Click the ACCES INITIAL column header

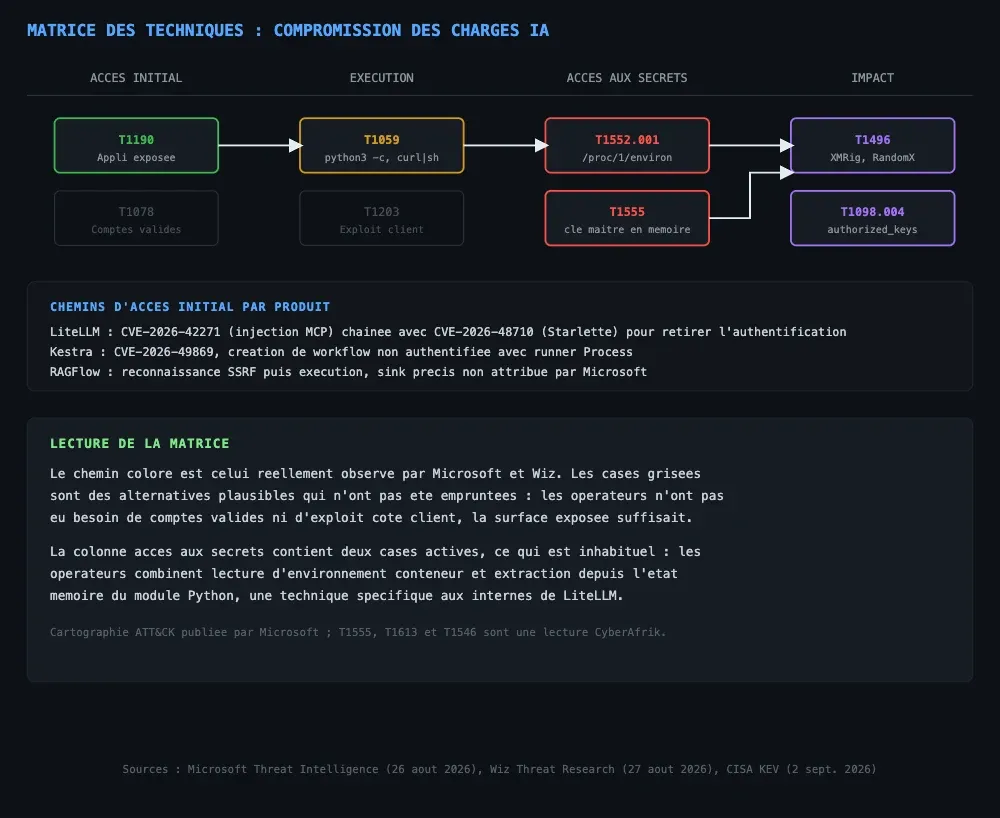click(x=136, y=78)
